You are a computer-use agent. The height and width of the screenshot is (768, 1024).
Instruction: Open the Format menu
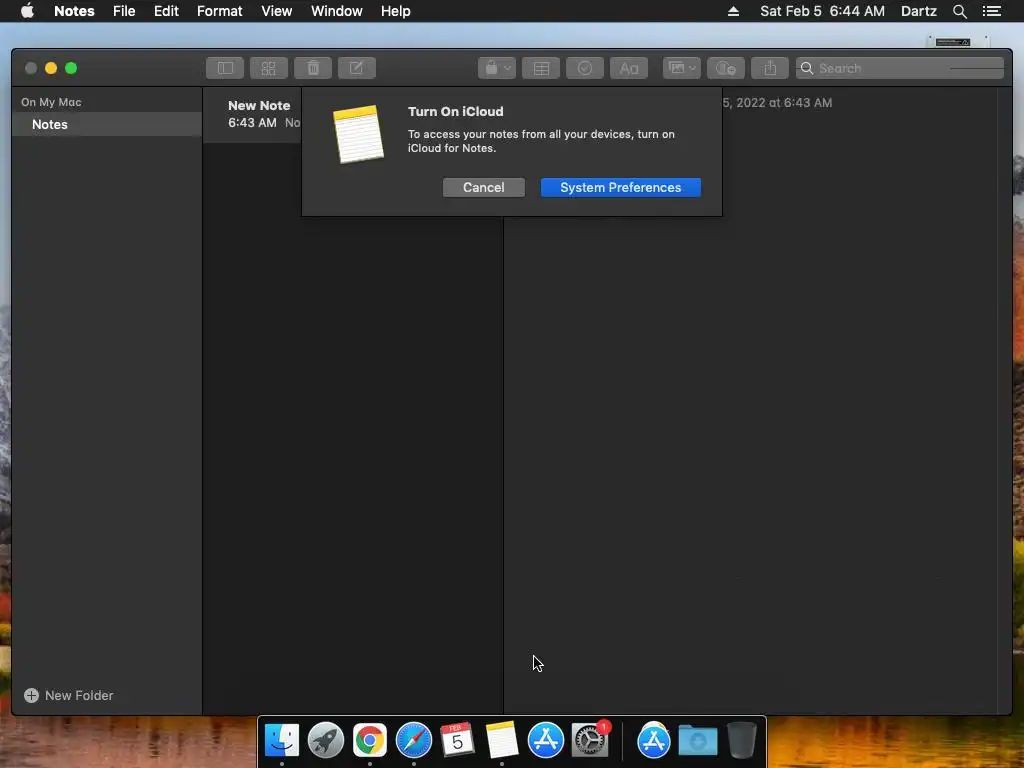pyautogui.click(x=219, y=11)
